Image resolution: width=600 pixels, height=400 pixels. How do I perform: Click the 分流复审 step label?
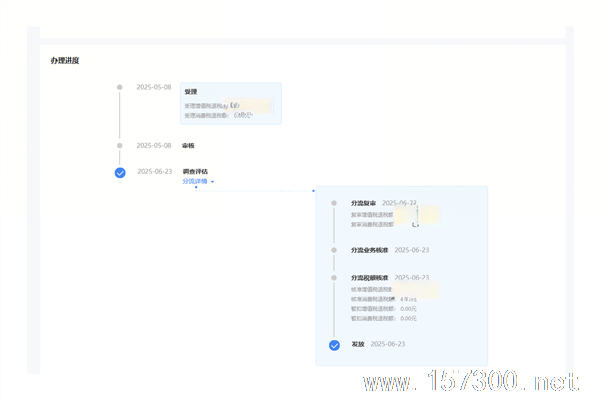[x=364, y=203]
